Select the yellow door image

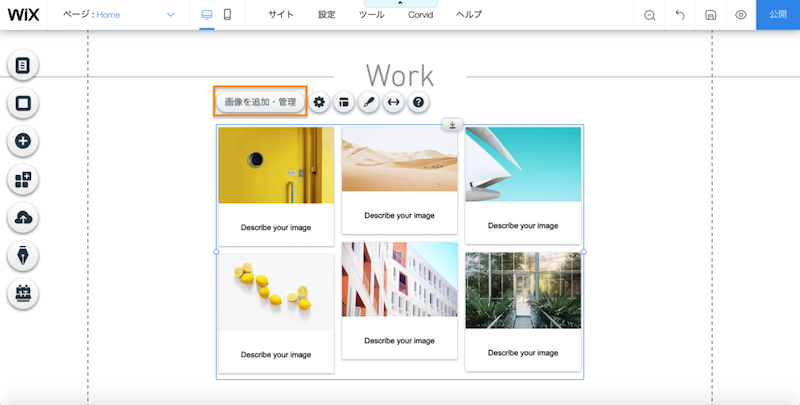[276, 165]
